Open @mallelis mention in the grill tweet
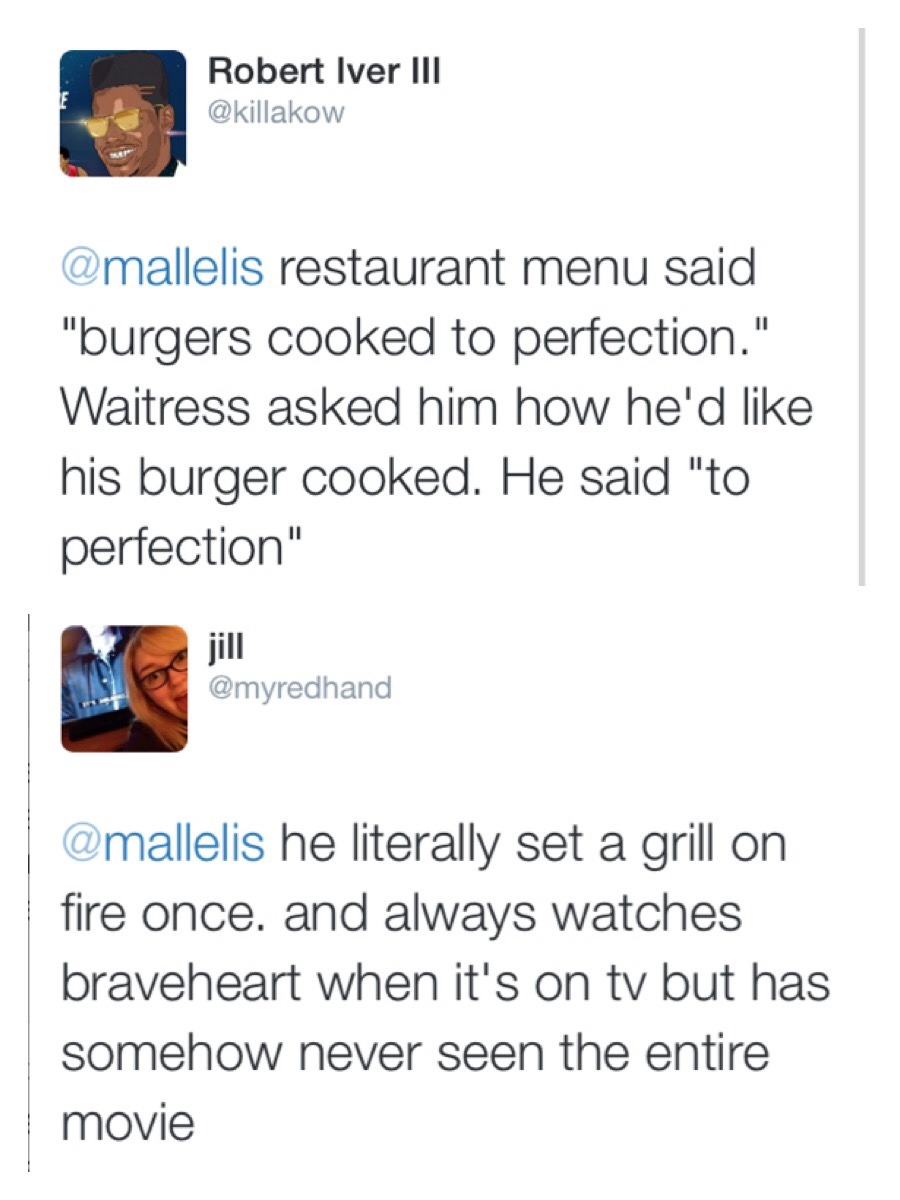This screenshot has height=1200, width=900. coord(163,843)
